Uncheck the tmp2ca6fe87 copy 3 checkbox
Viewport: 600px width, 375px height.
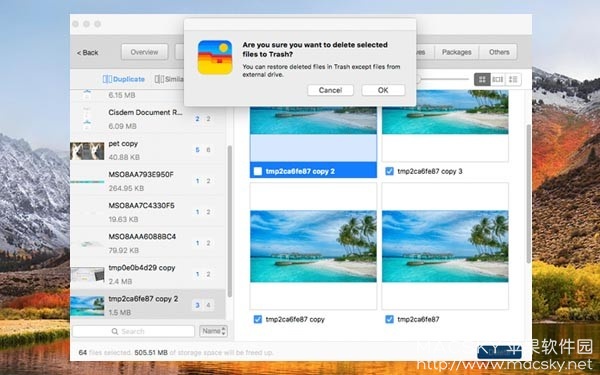[390, 171]
